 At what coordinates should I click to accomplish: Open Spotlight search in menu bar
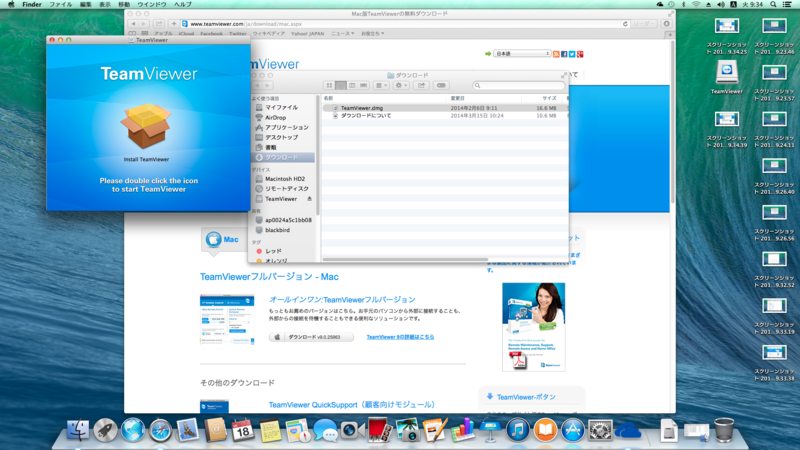tap(773, 5)
